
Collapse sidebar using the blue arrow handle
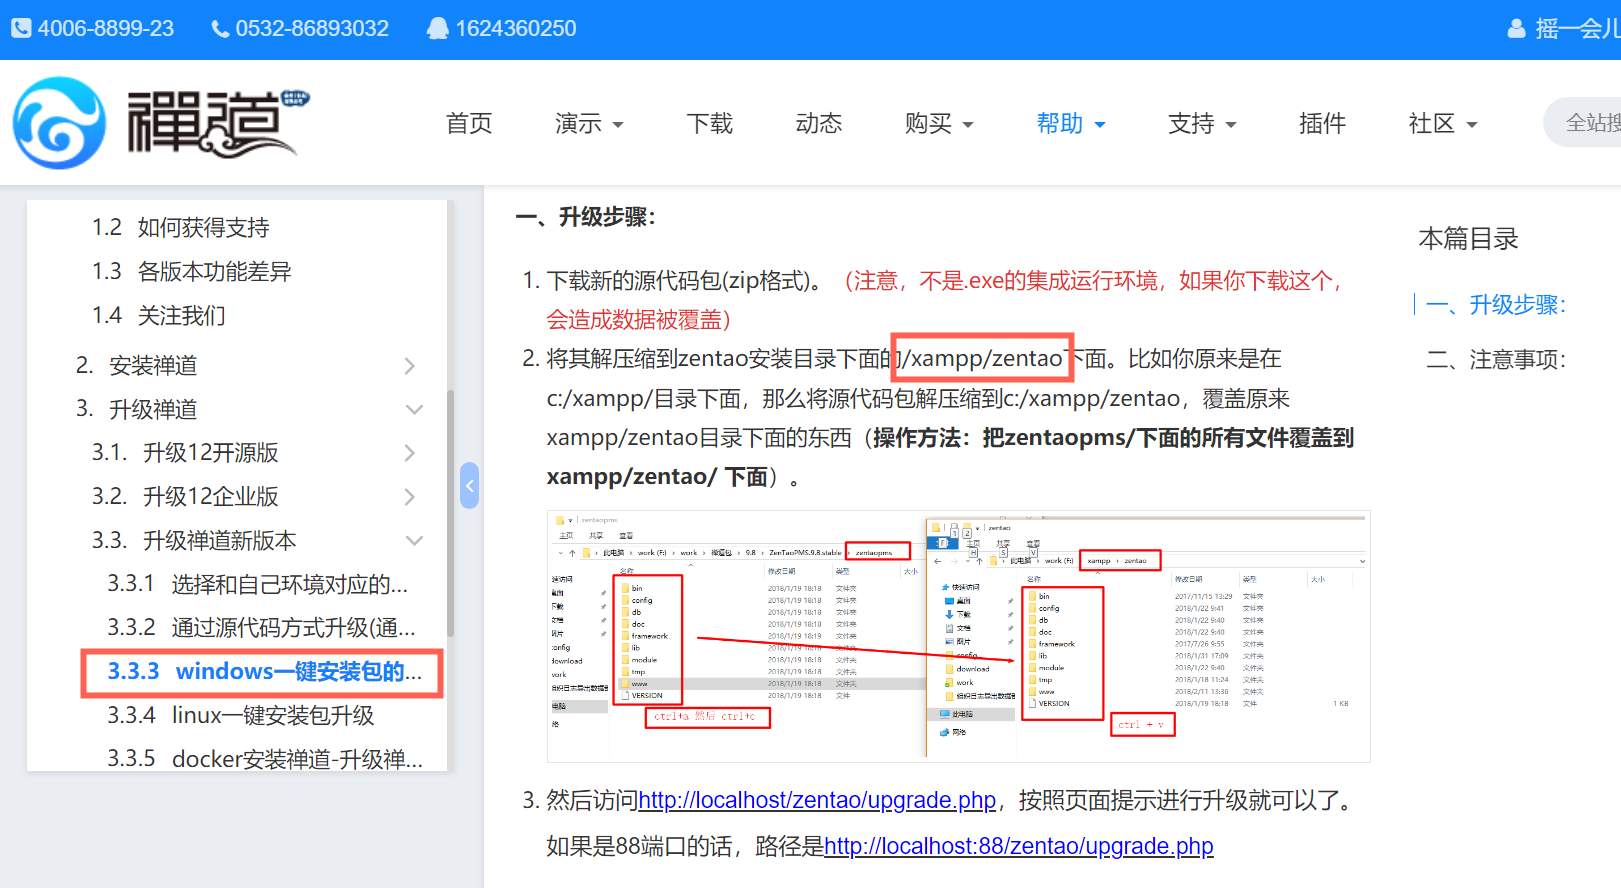pos(469,486)
